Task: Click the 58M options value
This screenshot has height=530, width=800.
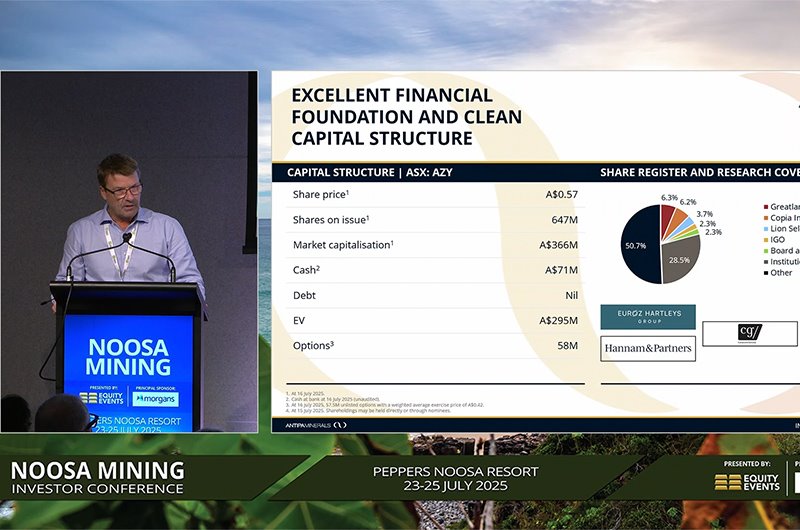Action: pyautogui.click(x=568, y=345)
